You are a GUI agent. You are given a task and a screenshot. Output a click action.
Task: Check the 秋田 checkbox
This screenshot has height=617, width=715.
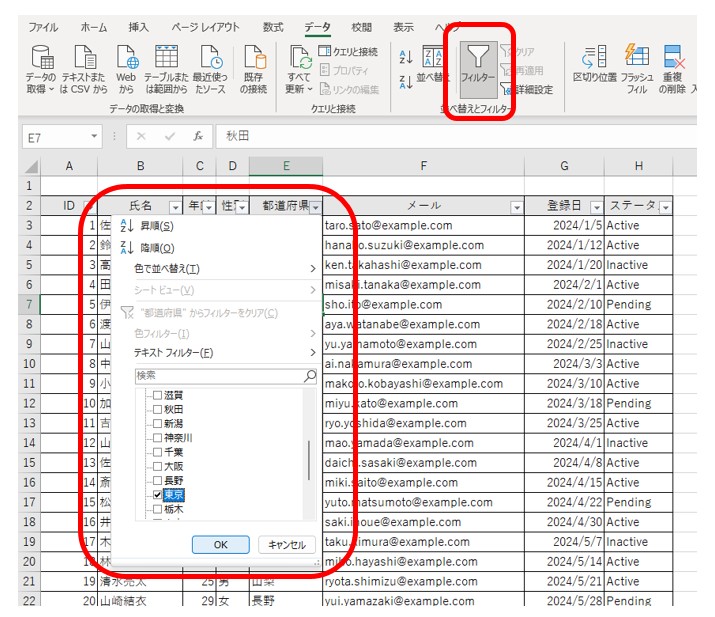tap(157, 409)
